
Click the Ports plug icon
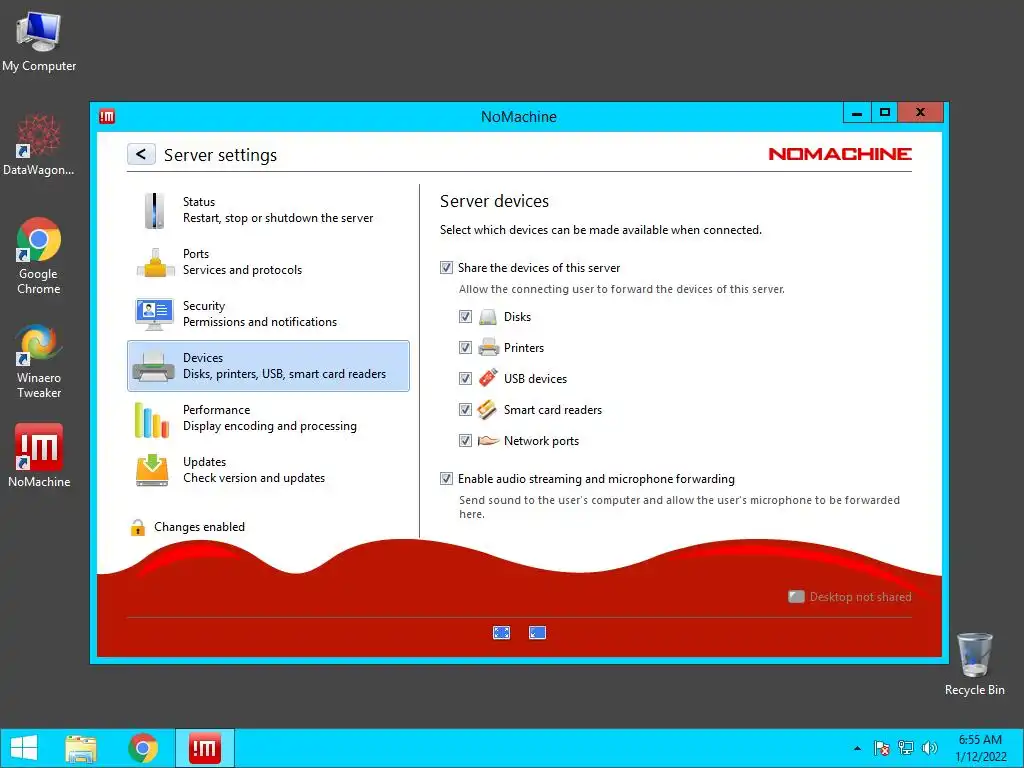point(154,263)
